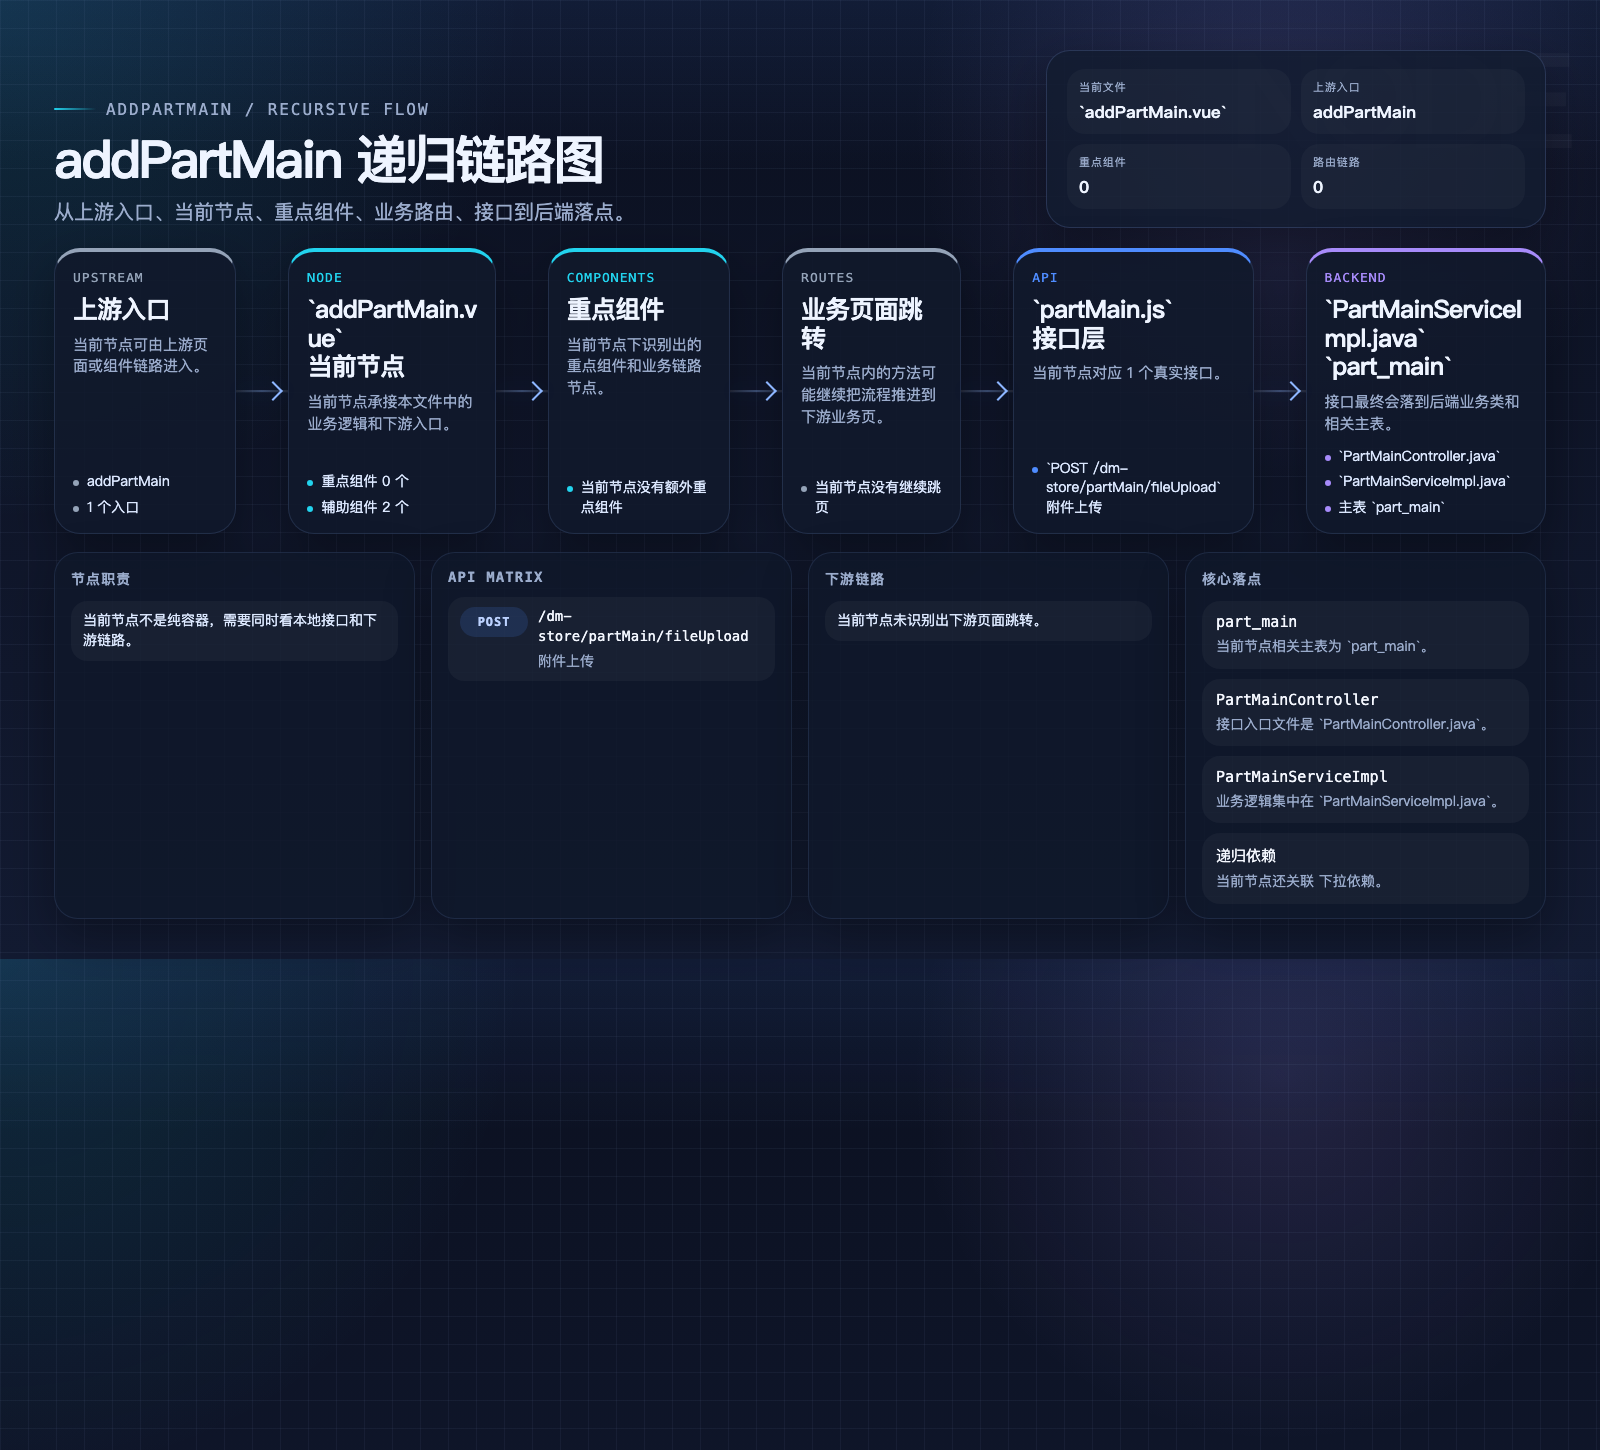Click the POST method badge
The image size is (1600, 1450).
493,621
